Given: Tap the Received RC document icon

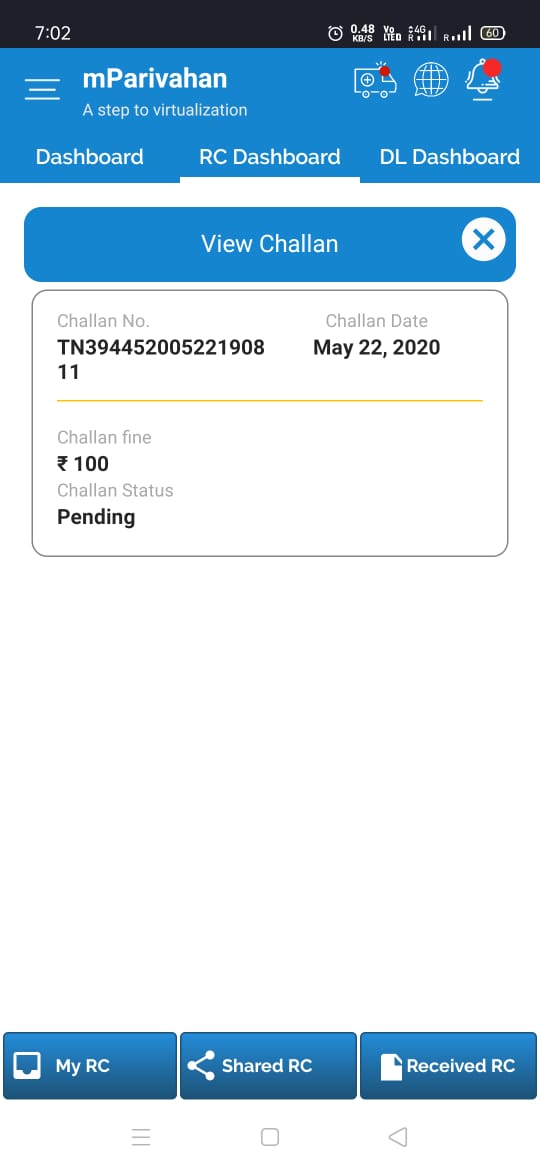Looking at the screenshot, I should (x=391, y=1066).
